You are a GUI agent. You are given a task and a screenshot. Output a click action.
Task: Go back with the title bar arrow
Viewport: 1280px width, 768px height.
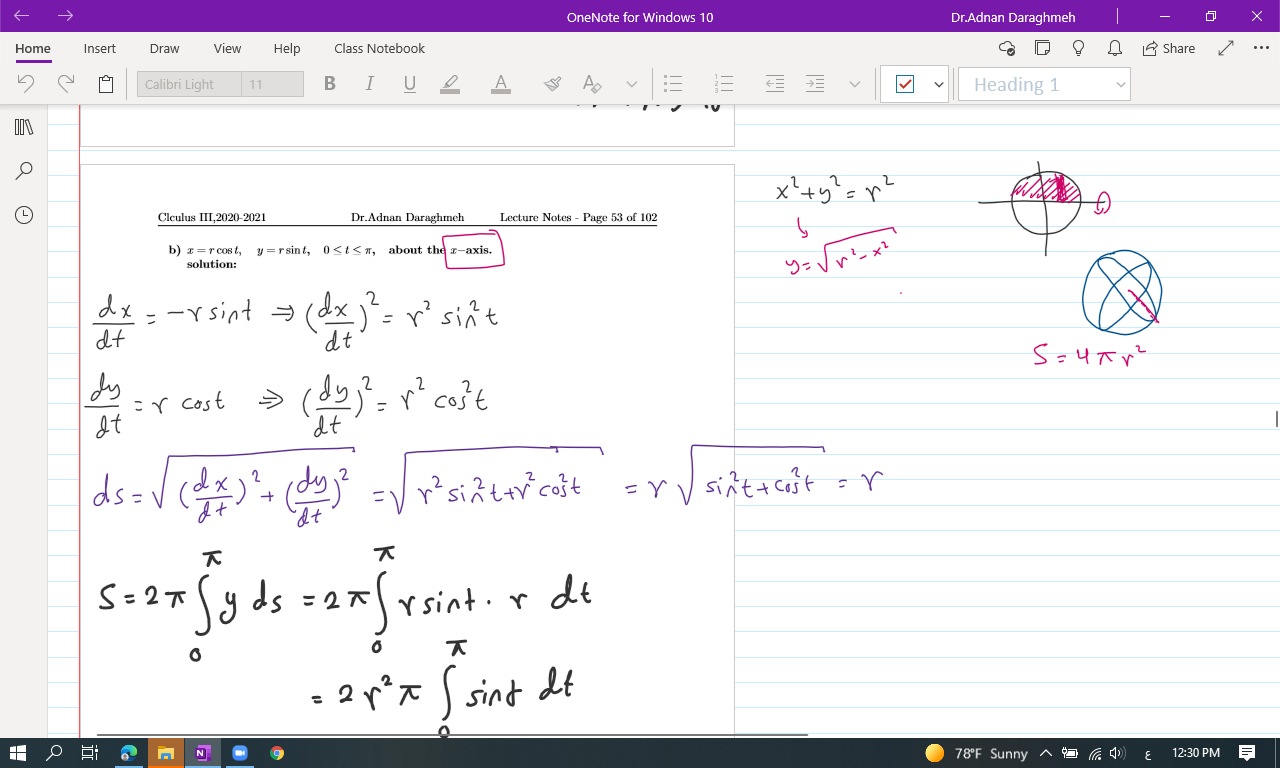(23, 16)
